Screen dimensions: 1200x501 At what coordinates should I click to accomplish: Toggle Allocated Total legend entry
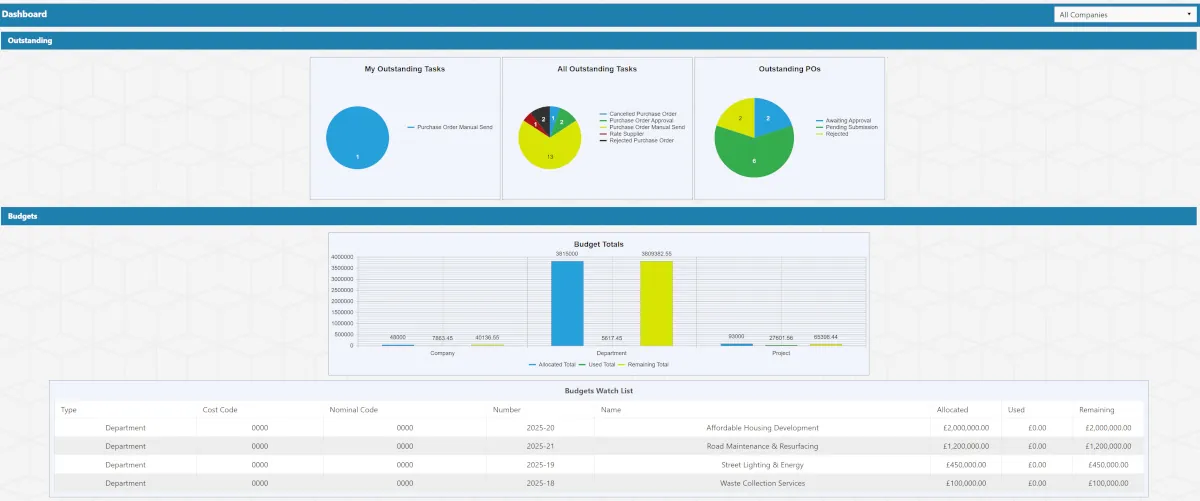[552, 365]
